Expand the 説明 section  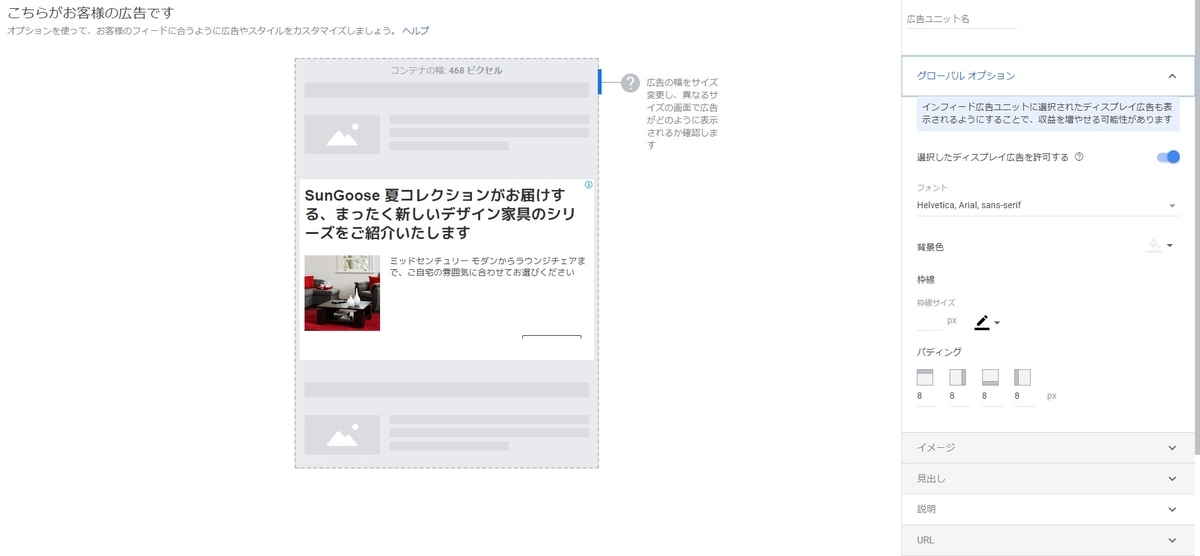(1049, 509)
